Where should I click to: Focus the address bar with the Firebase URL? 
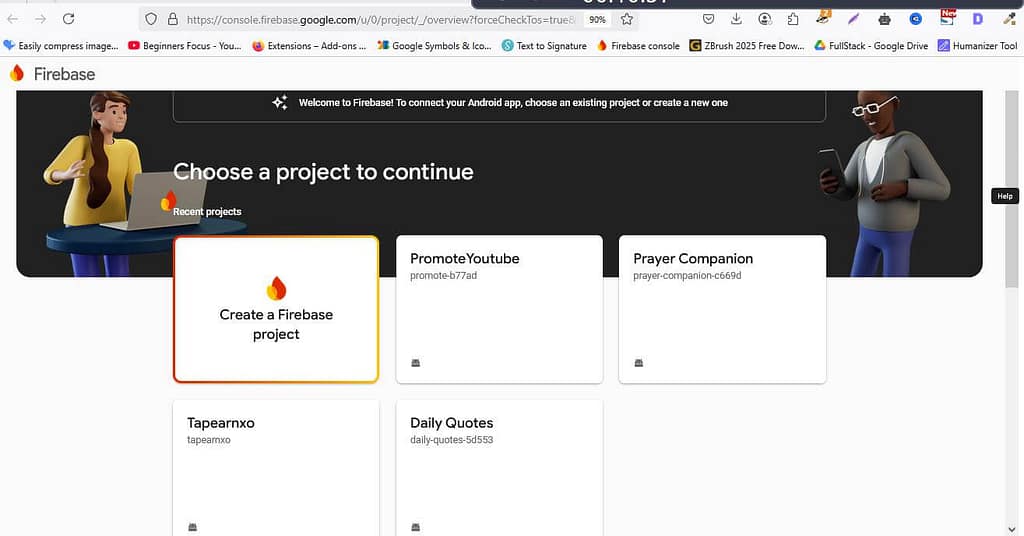pos(381,20)
